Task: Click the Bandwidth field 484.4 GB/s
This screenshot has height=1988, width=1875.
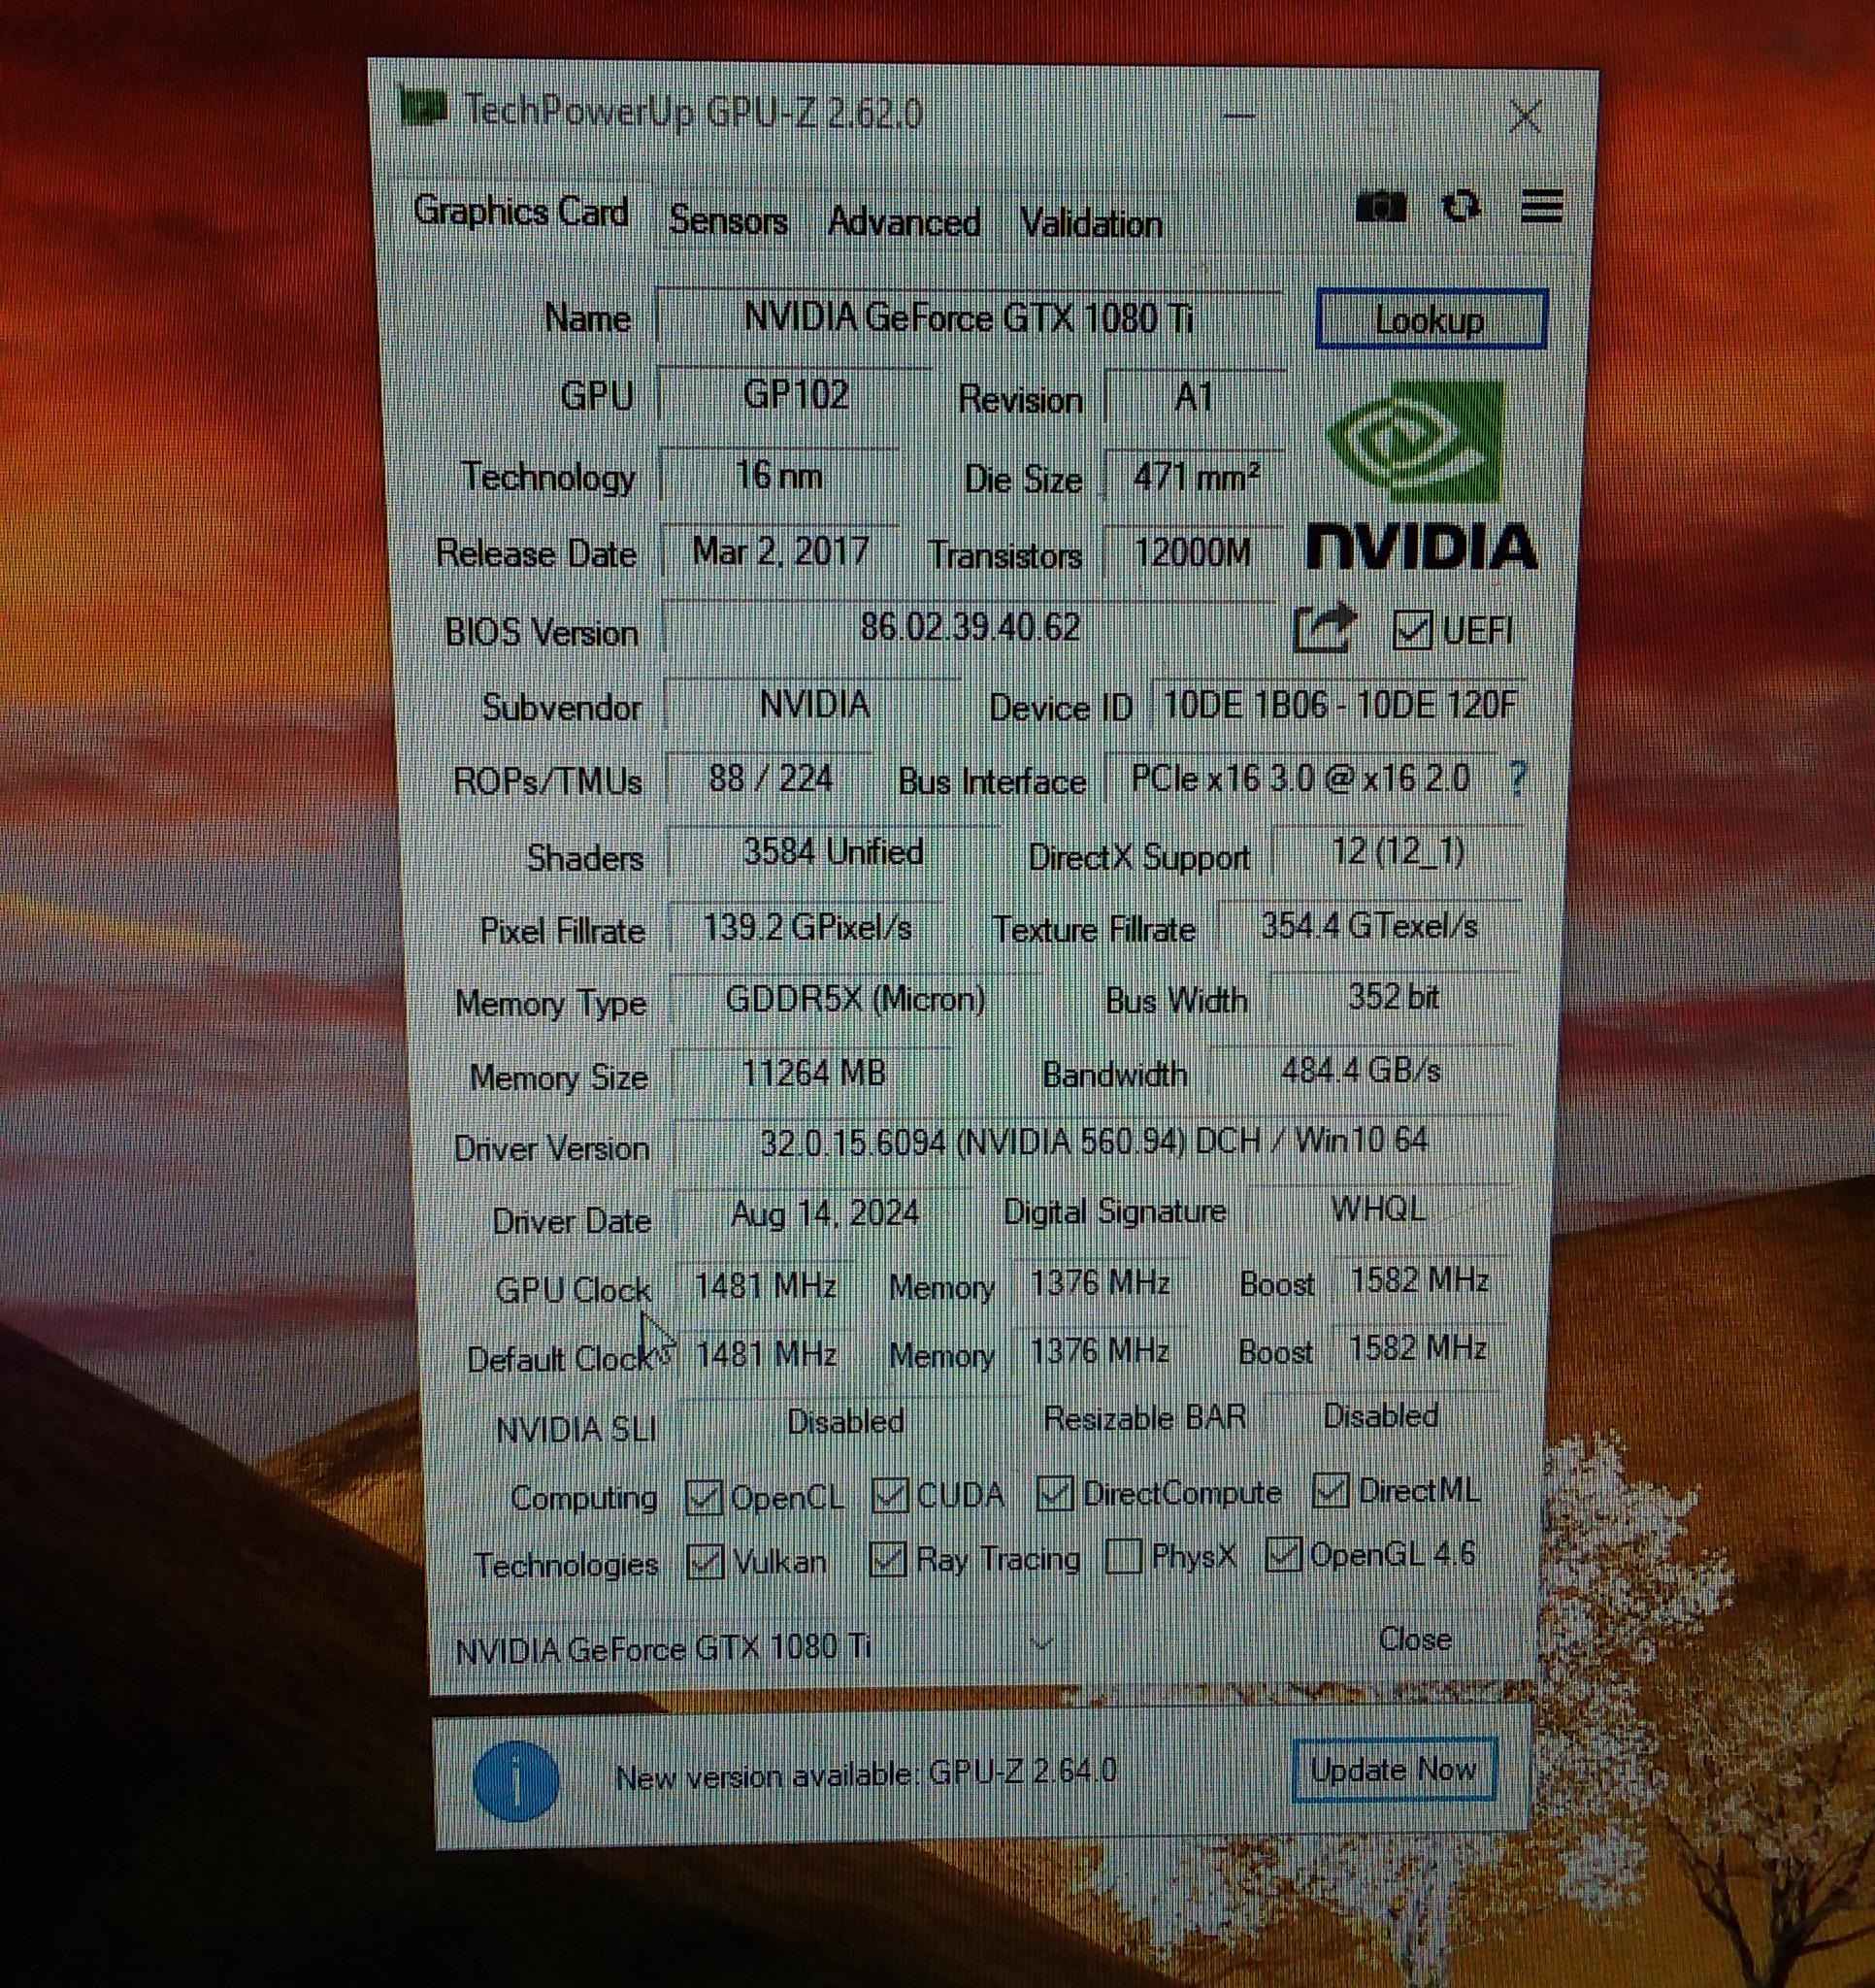Action: (x=1360, y=1071)
